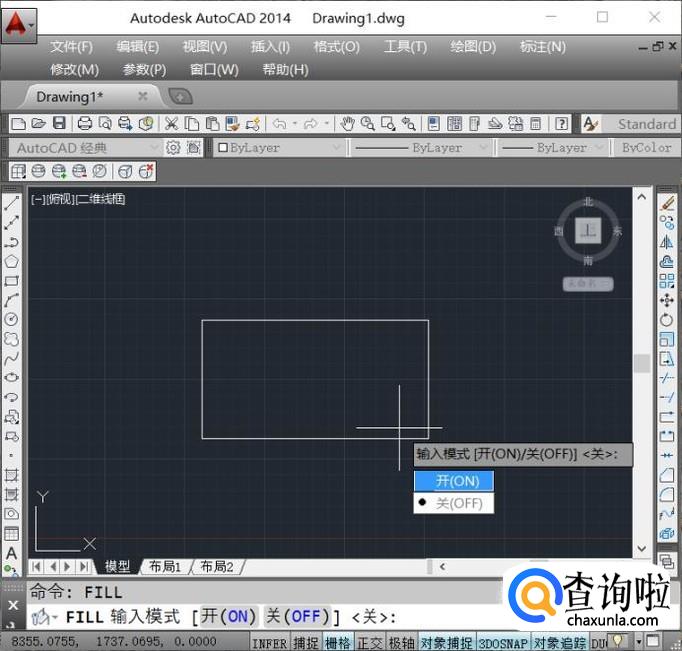Open the ByLayer linetype dropdown
682x651 pixels.
[x=421, y=148]
